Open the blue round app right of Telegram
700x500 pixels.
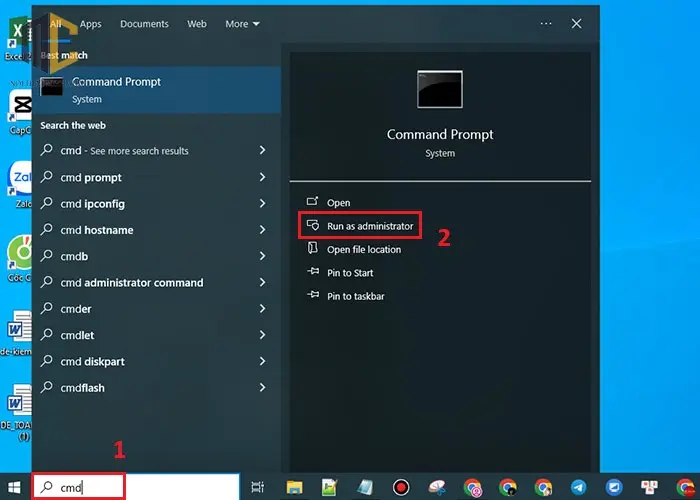[614, 487]
